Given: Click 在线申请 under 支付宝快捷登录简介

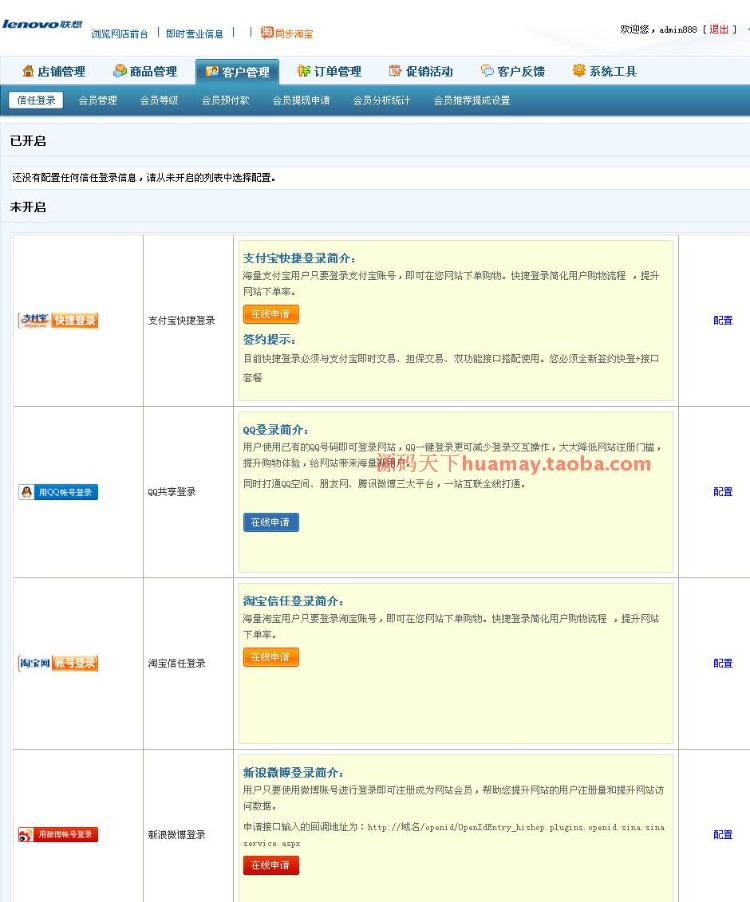Looking at the screenshot, I should coord(271,314).
